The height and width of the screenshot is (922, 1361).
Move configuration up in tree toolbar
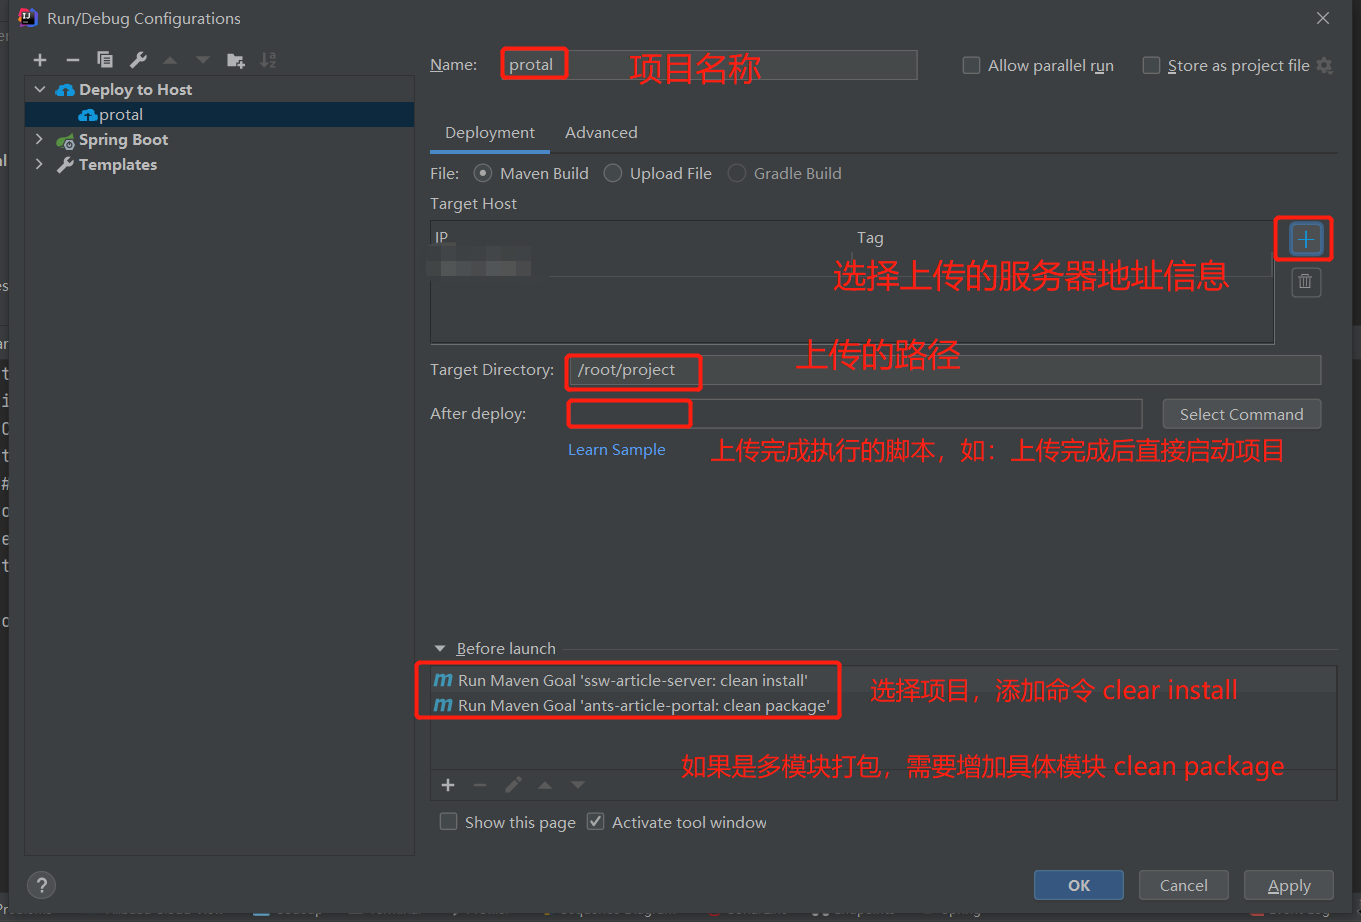click(x=170, y=60)
